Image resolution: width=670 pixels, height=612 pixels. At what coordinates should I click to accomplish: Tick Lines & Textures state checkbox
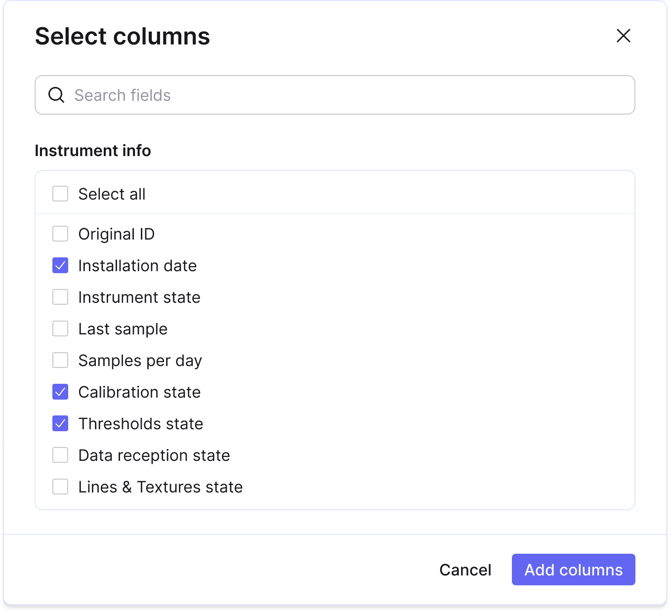click(x=60, y=487)
